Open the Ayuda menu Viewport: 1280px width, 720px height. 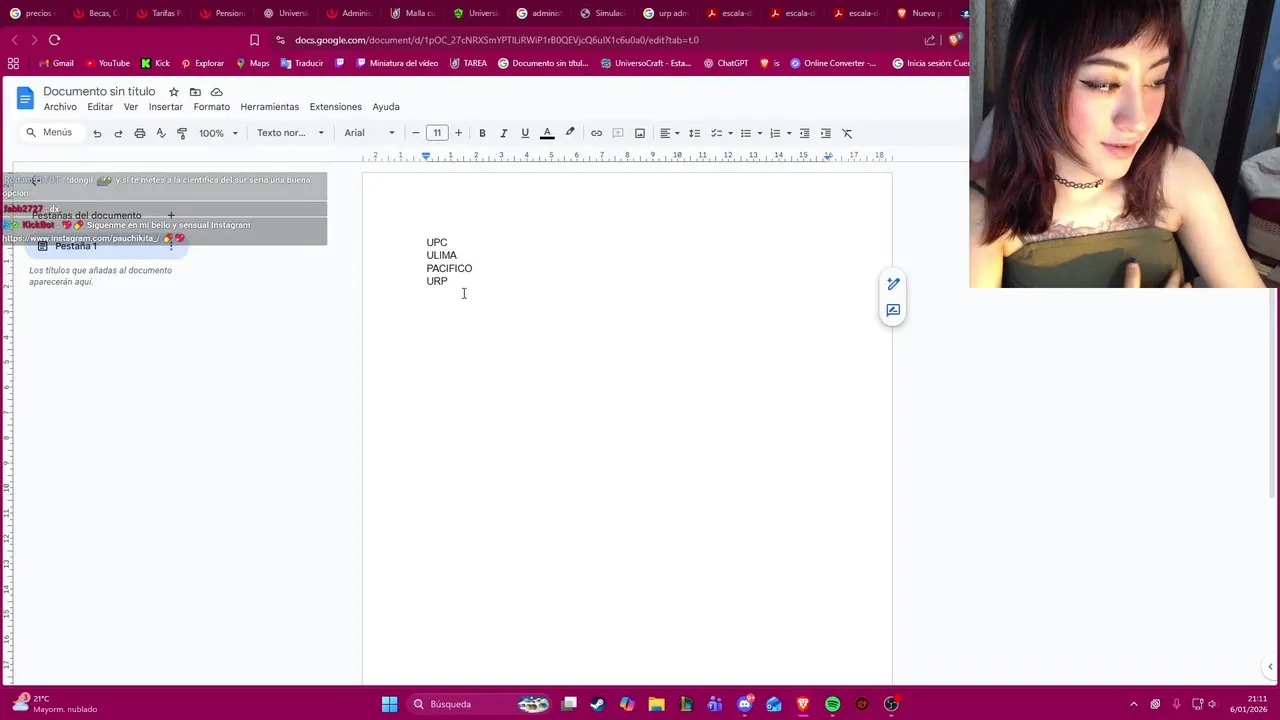pyautogui.click(x=386, y=107)
